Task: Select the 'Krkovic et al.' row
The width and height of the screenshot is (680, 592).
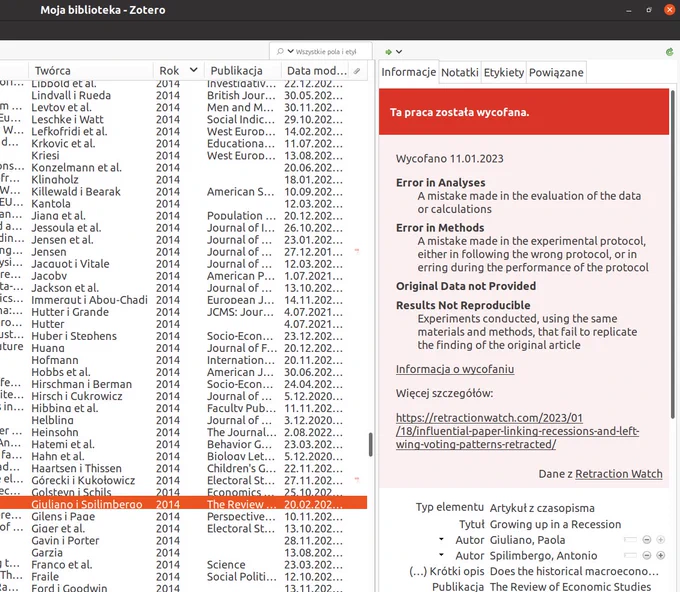Action: coord(183,144)
